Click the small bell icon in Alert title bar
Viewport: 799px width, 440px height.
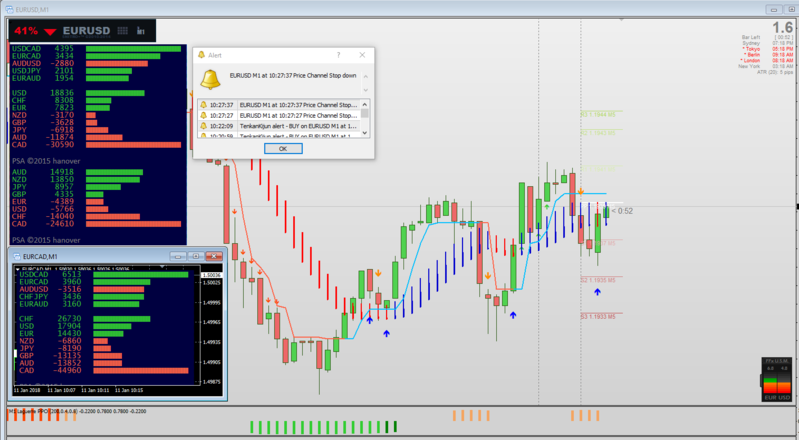201,55
